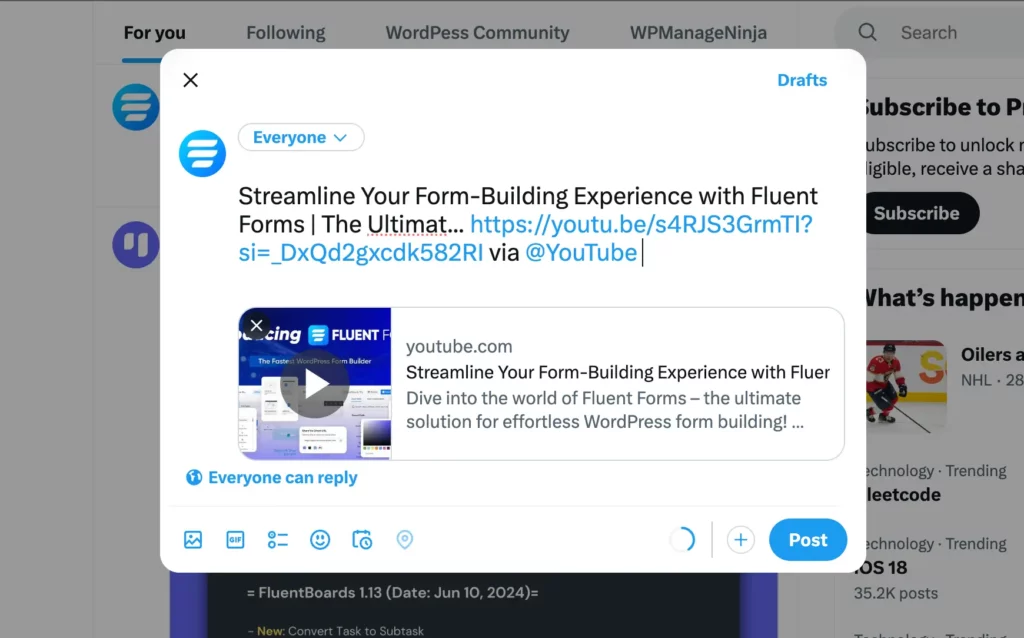Remove the YouTube video preview card
Viewport: 1024px width, 638px height.
(x=256, y=325)
